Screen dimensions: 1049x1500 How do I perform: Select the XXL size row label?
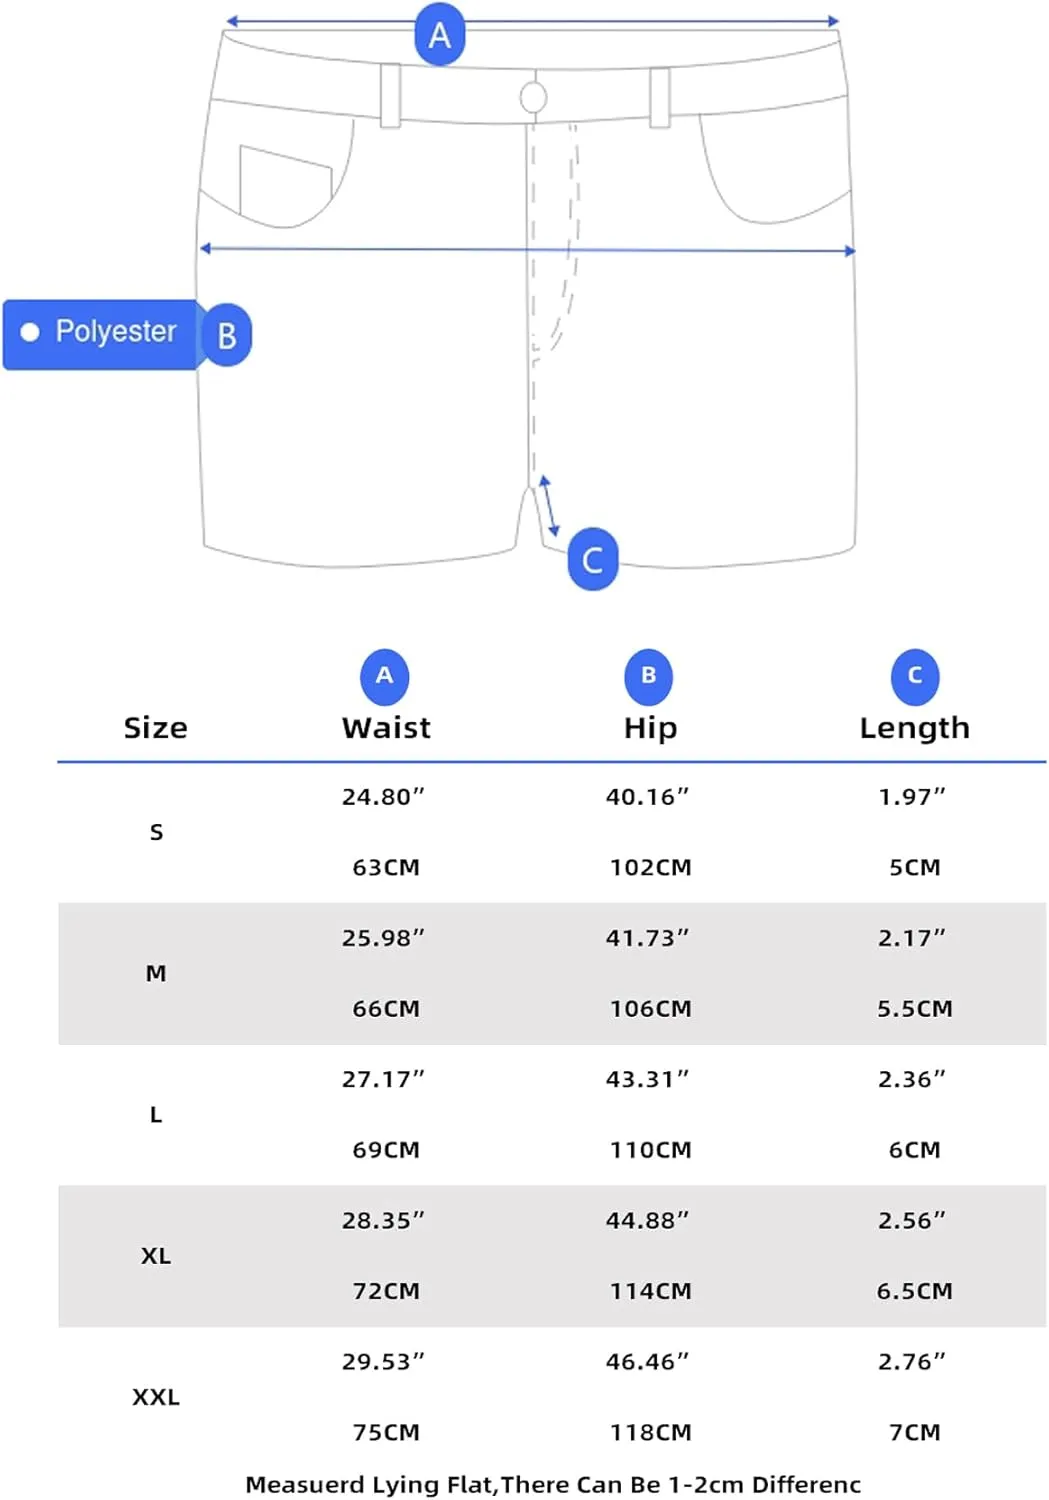tap(156, 1397)
